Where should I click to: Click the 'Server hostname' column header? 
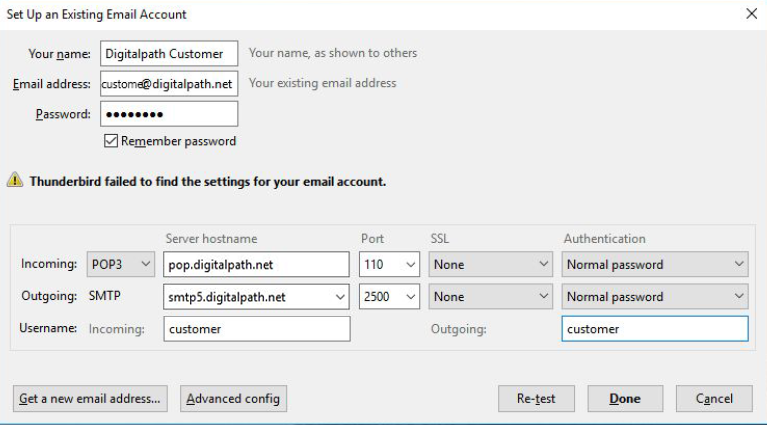point(211,239)
